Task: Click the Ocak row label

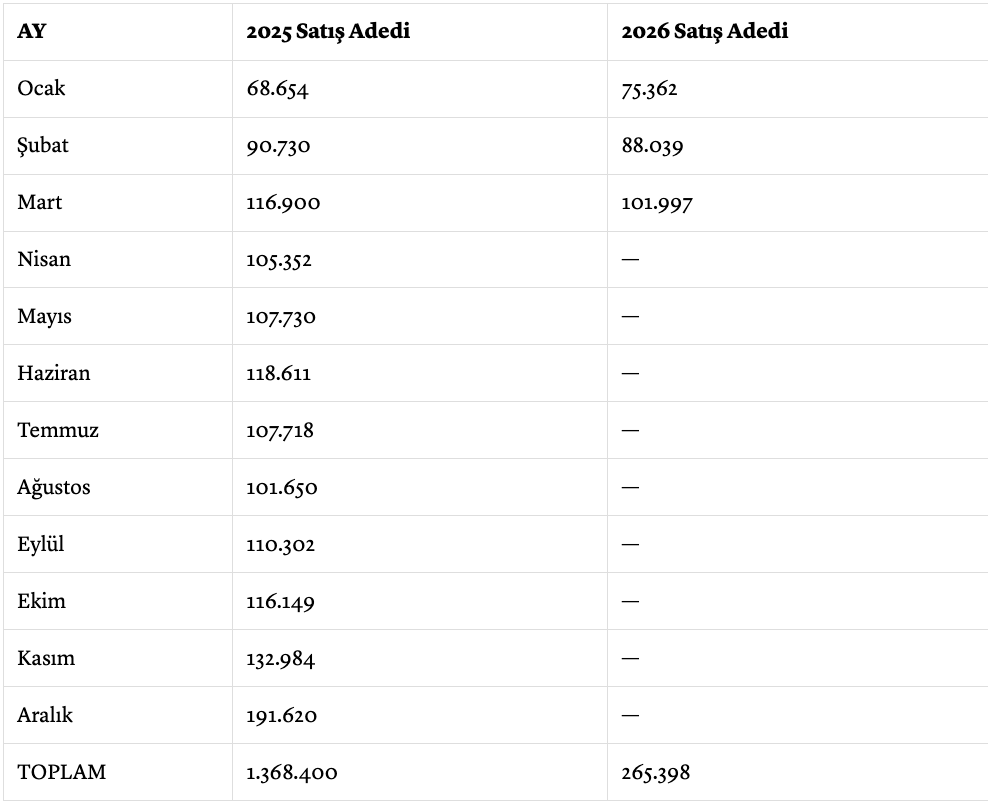Action: pyautogui.click(x=41, y=88)
